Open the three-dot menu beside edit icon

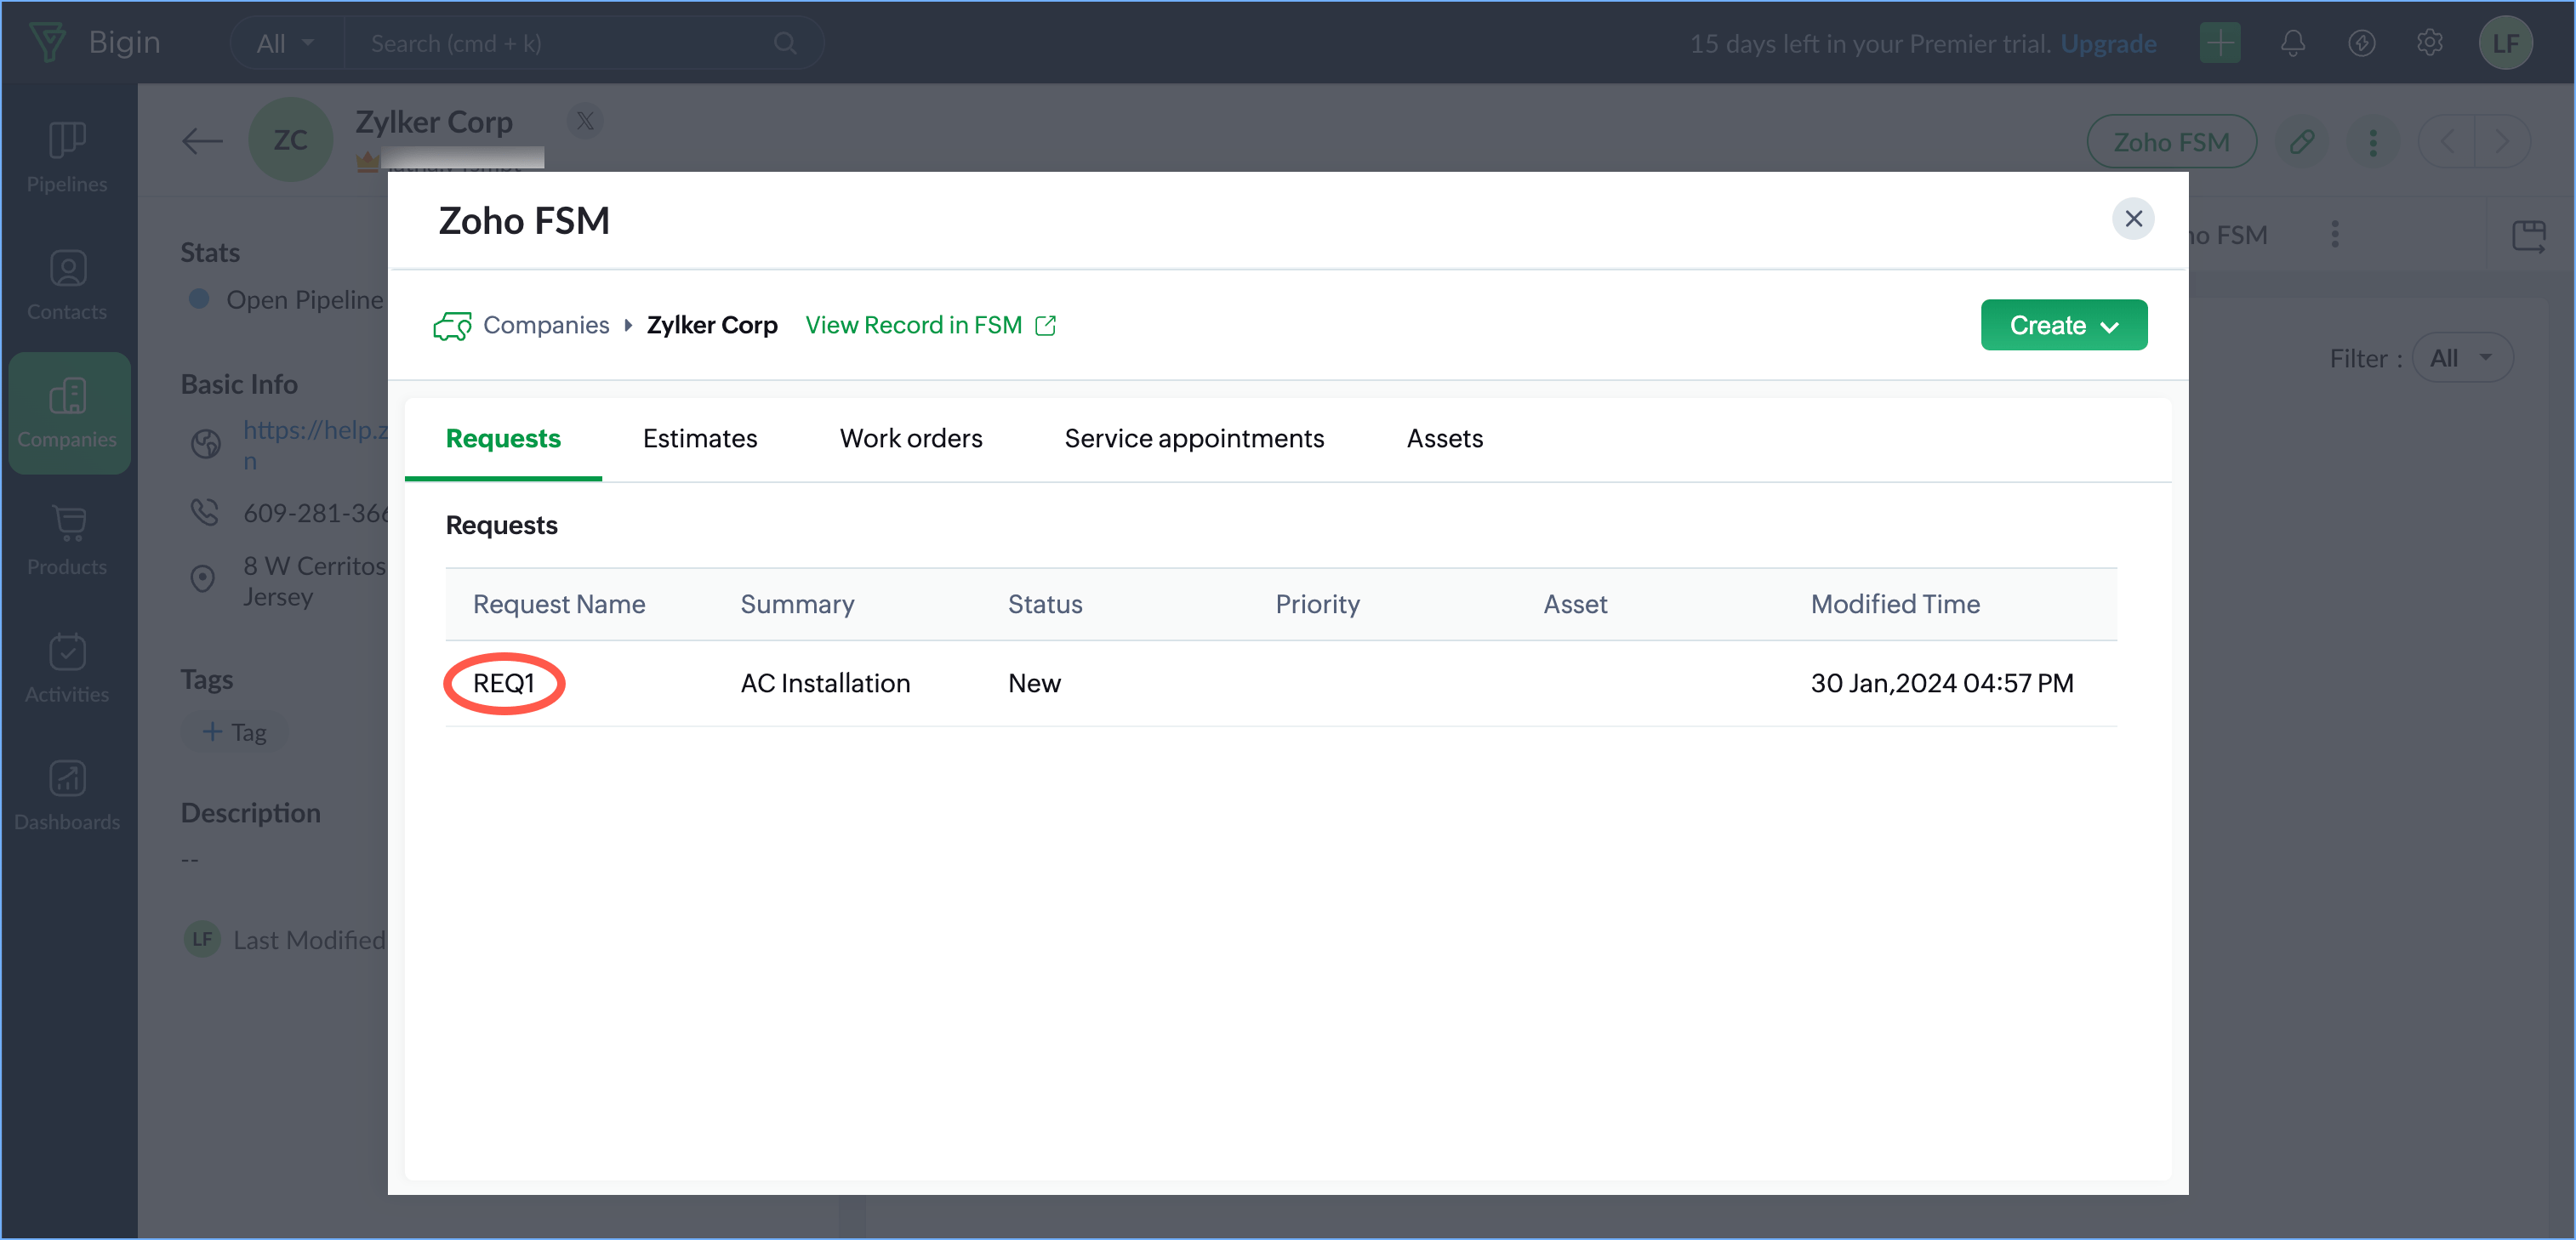click(x=2372, y=141)
